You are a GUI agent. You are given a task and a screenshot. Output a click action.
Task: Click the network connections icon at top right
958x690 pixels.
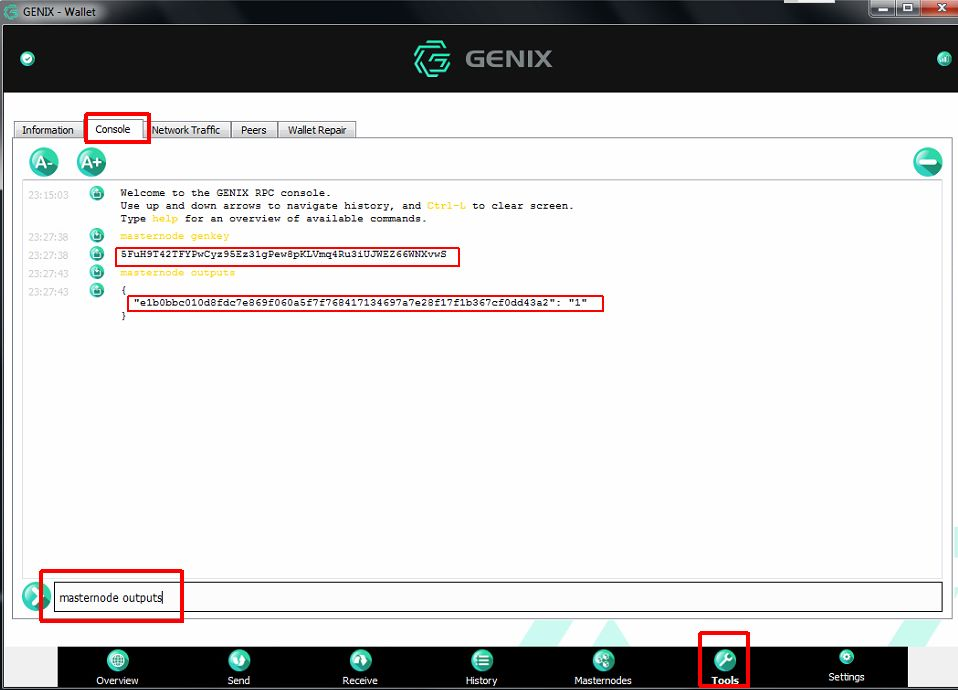click(x=944, y=59)
